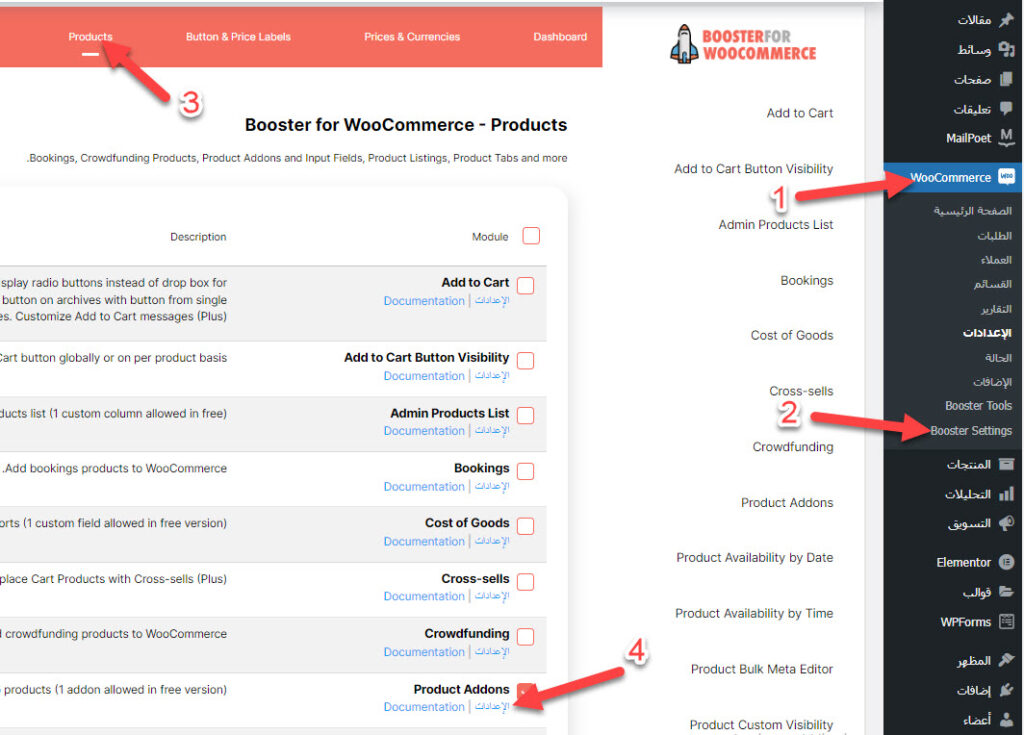Click the Booster for WooCommerce rocket logo

pos(684,44)
